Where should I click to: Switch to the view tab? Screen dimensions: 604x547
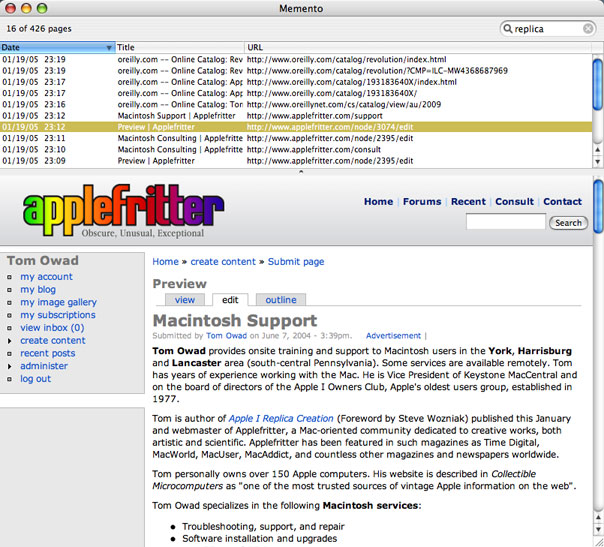(x=185, y=300)
